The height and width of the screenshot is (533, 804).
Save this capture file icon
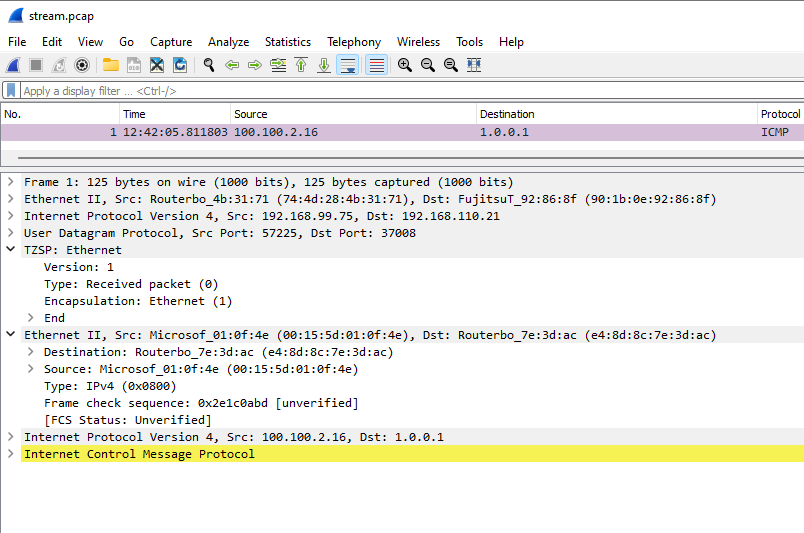(x=134, y=65)
